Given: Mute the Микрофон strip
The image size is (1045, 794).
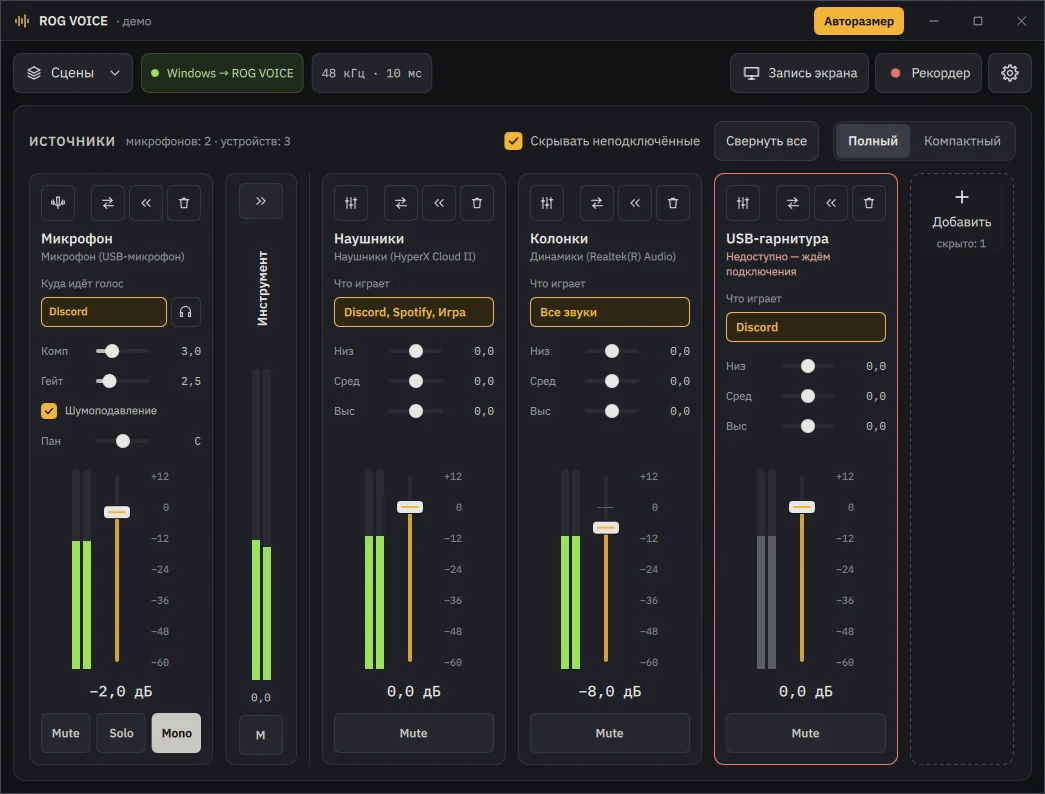Looking at the screenshot, I should point(65,733).
